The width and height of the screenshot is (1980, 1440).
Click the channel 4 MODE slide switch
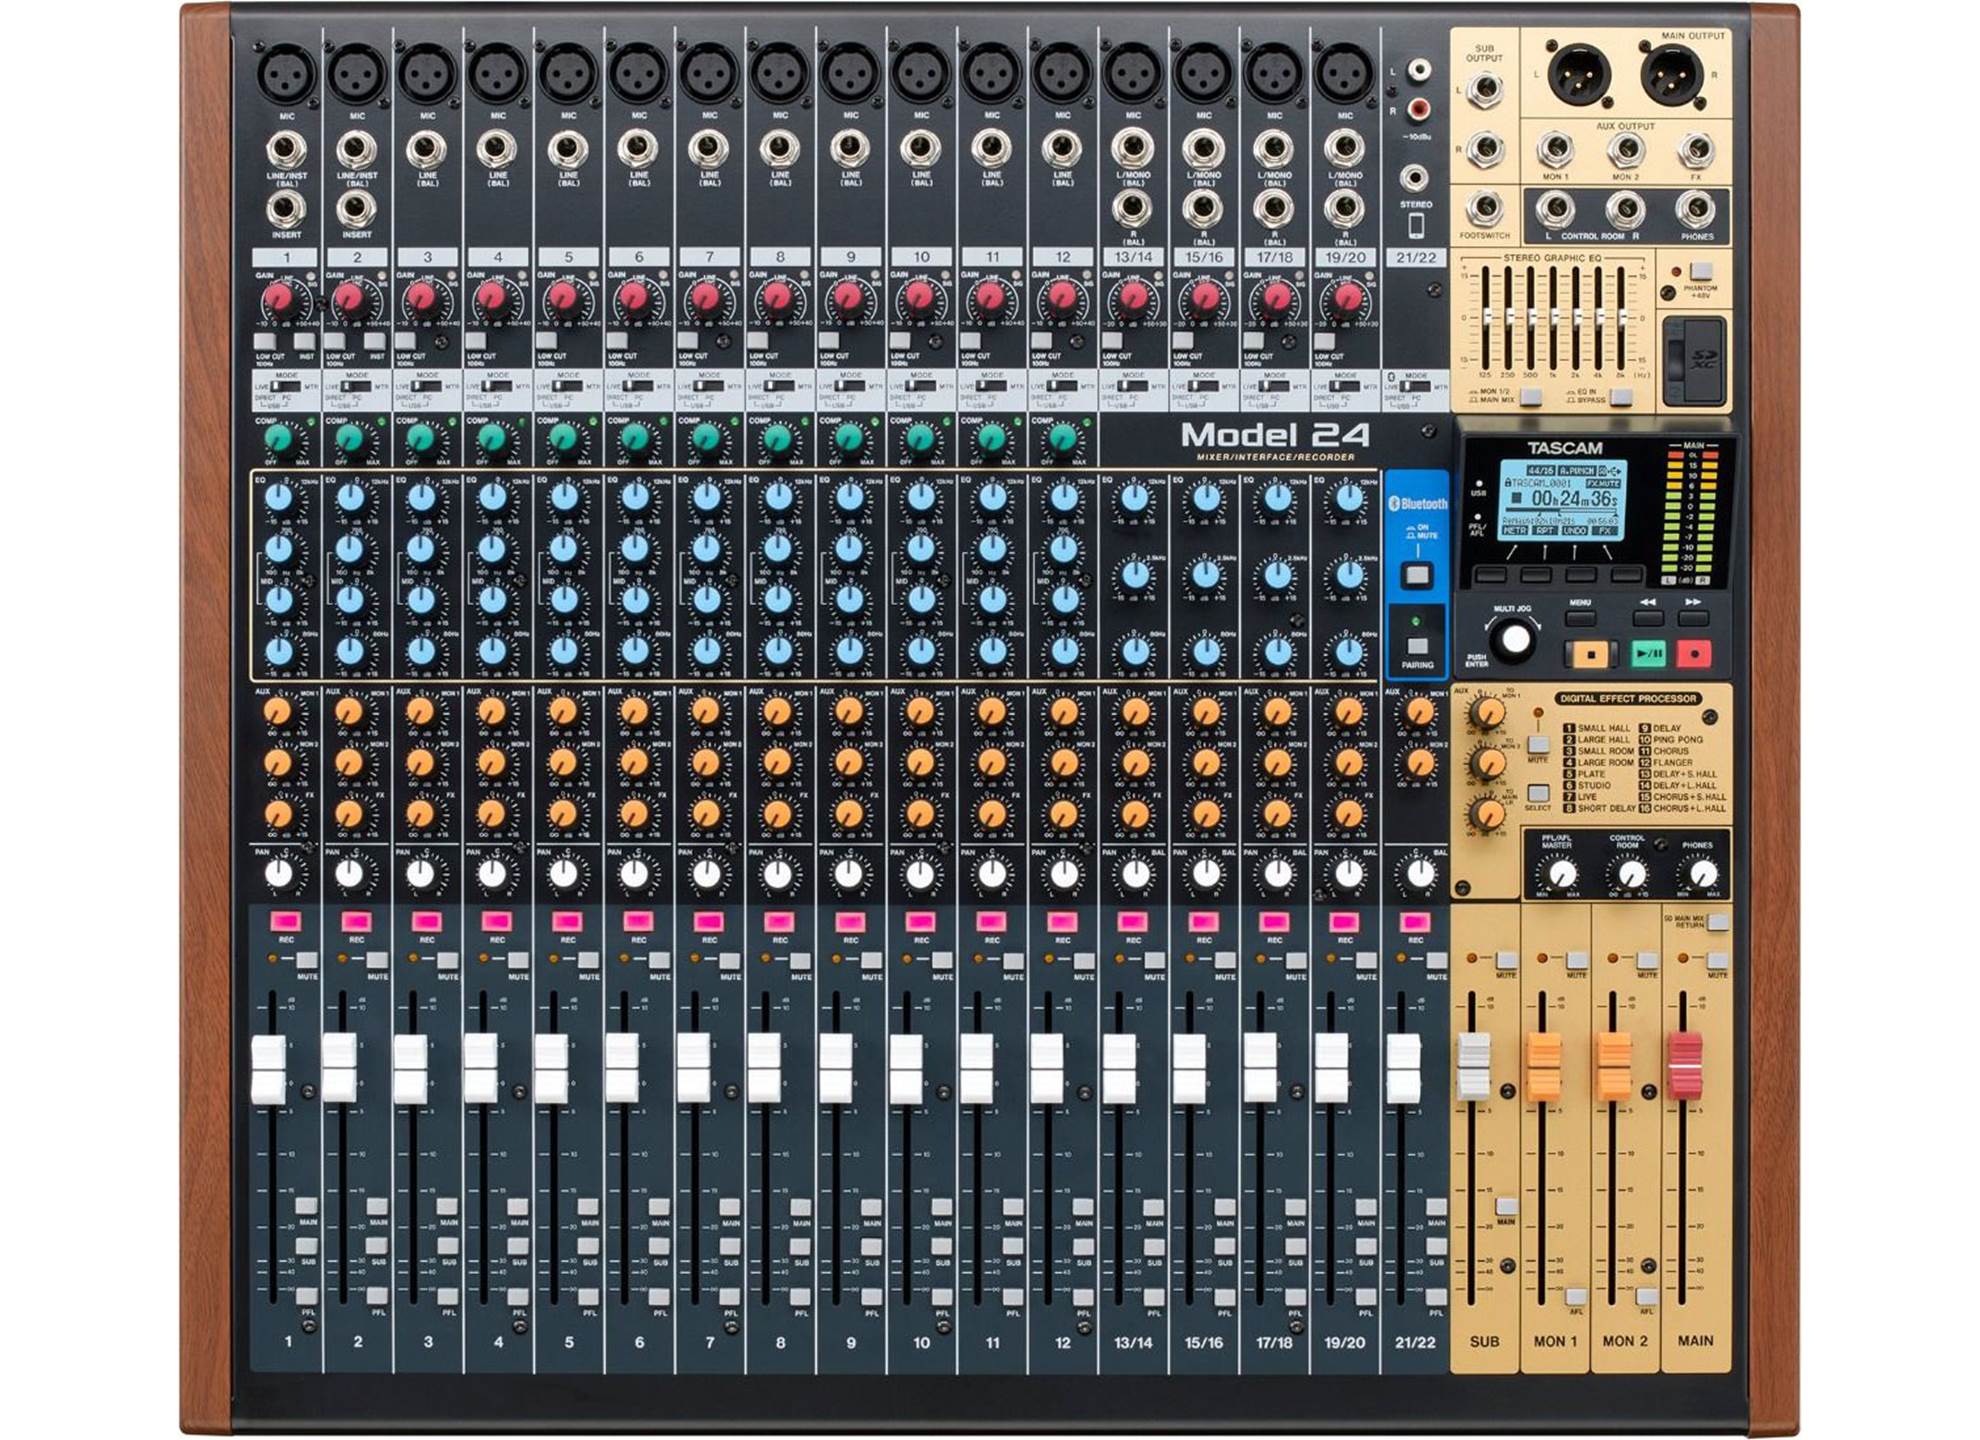point(499,386)
